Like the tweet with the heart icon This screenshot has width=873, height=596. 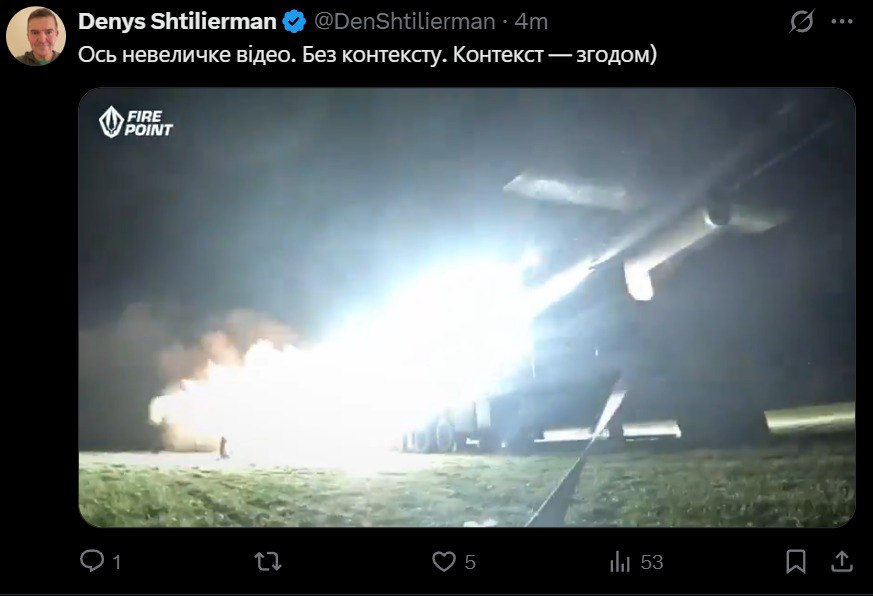[444, 561]
